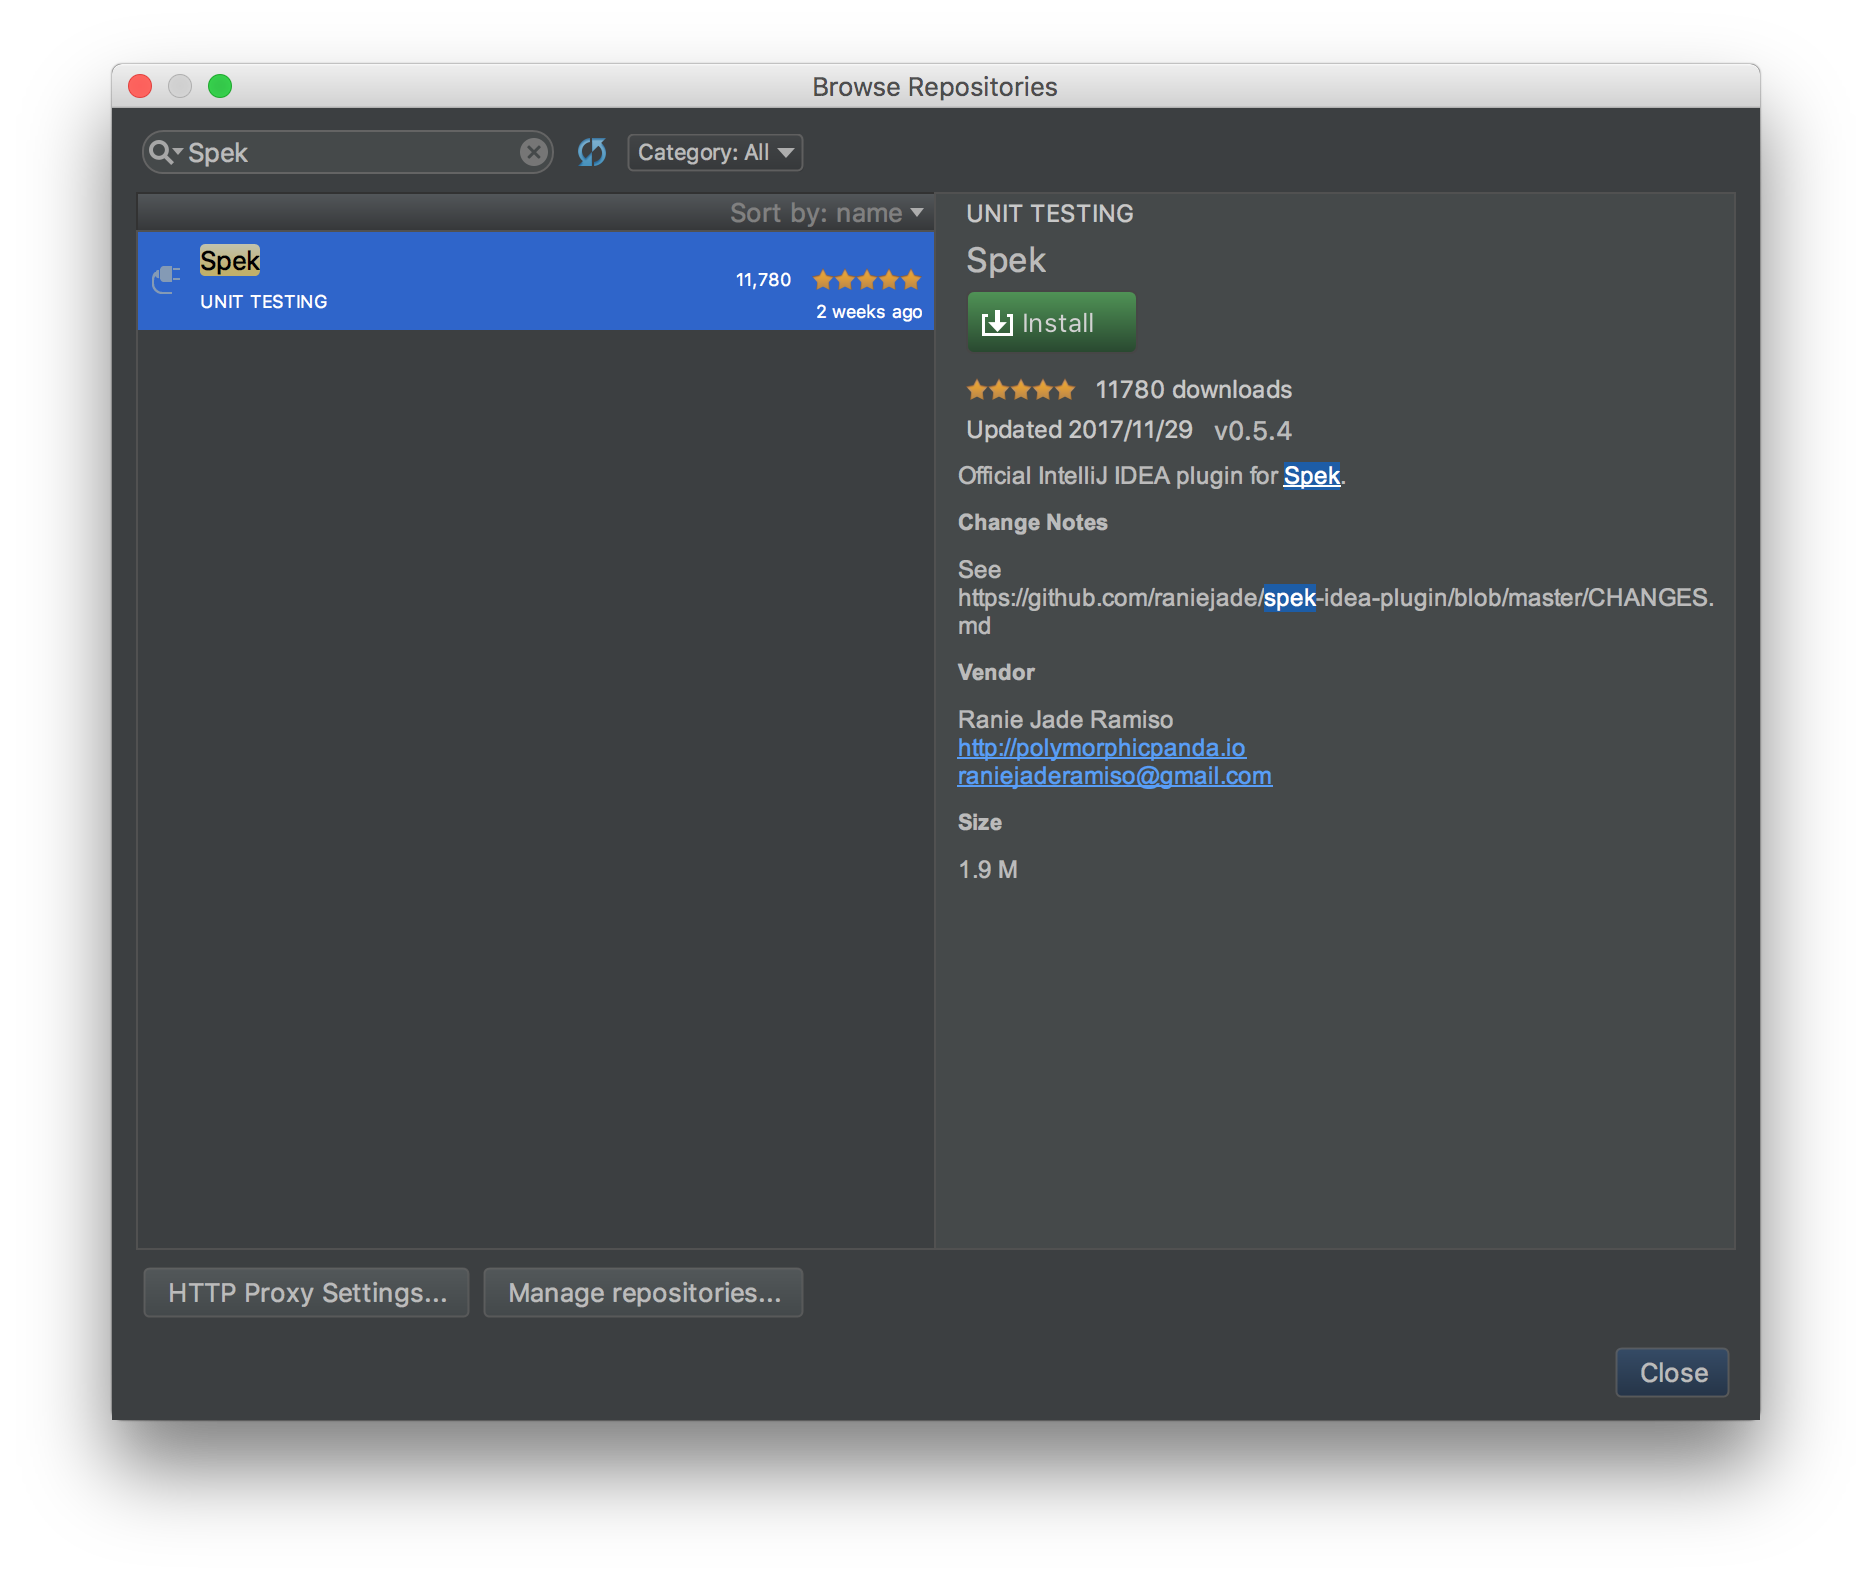Visit vendor site polymorphicpanda.io
1872x1580 pixels.
click(x=1102, y=747)
